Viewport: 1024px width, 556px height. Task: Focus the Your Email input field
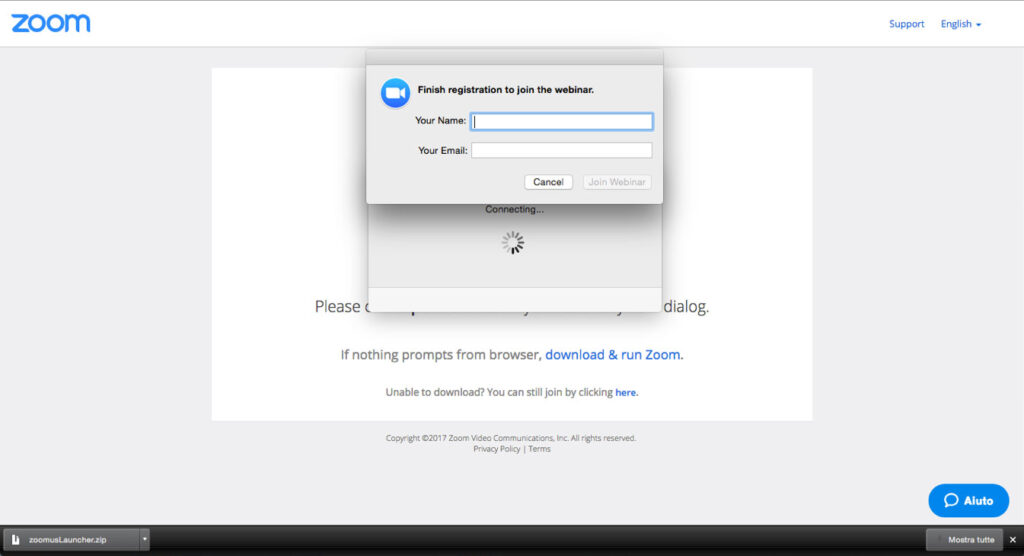[562, 151]
